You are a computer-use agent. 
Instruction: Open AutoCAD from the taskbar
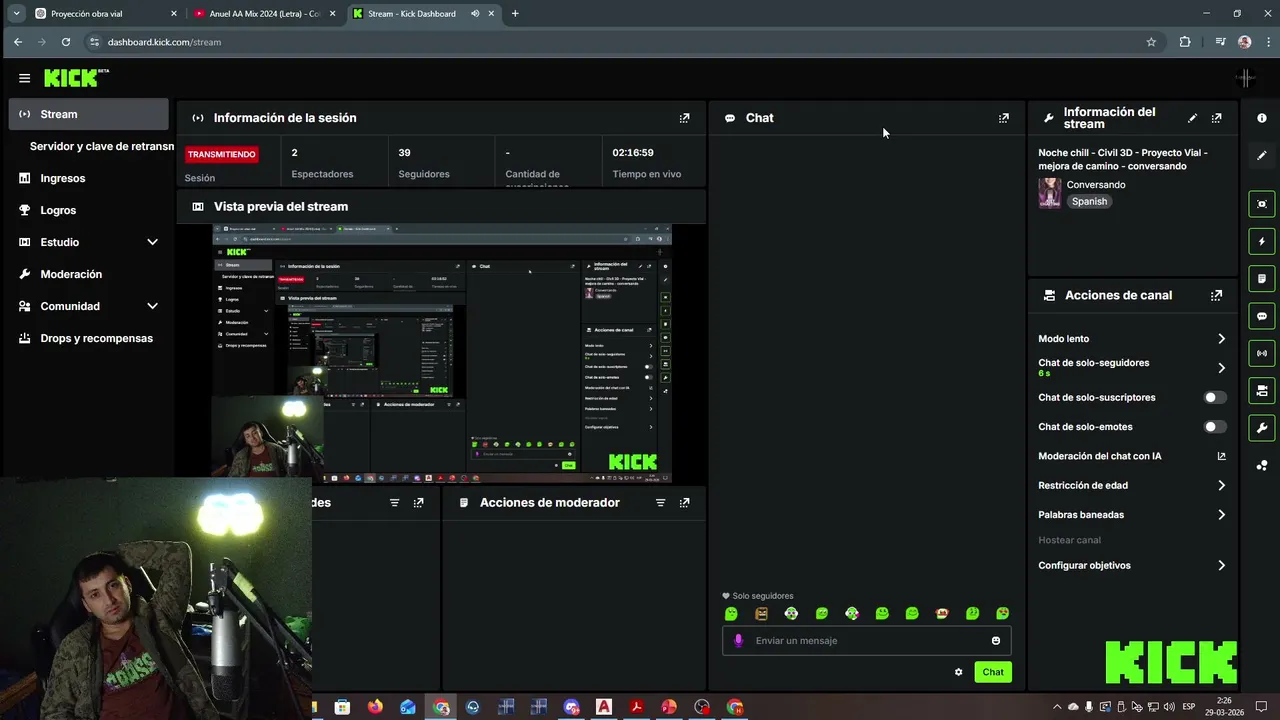point(604,707)
